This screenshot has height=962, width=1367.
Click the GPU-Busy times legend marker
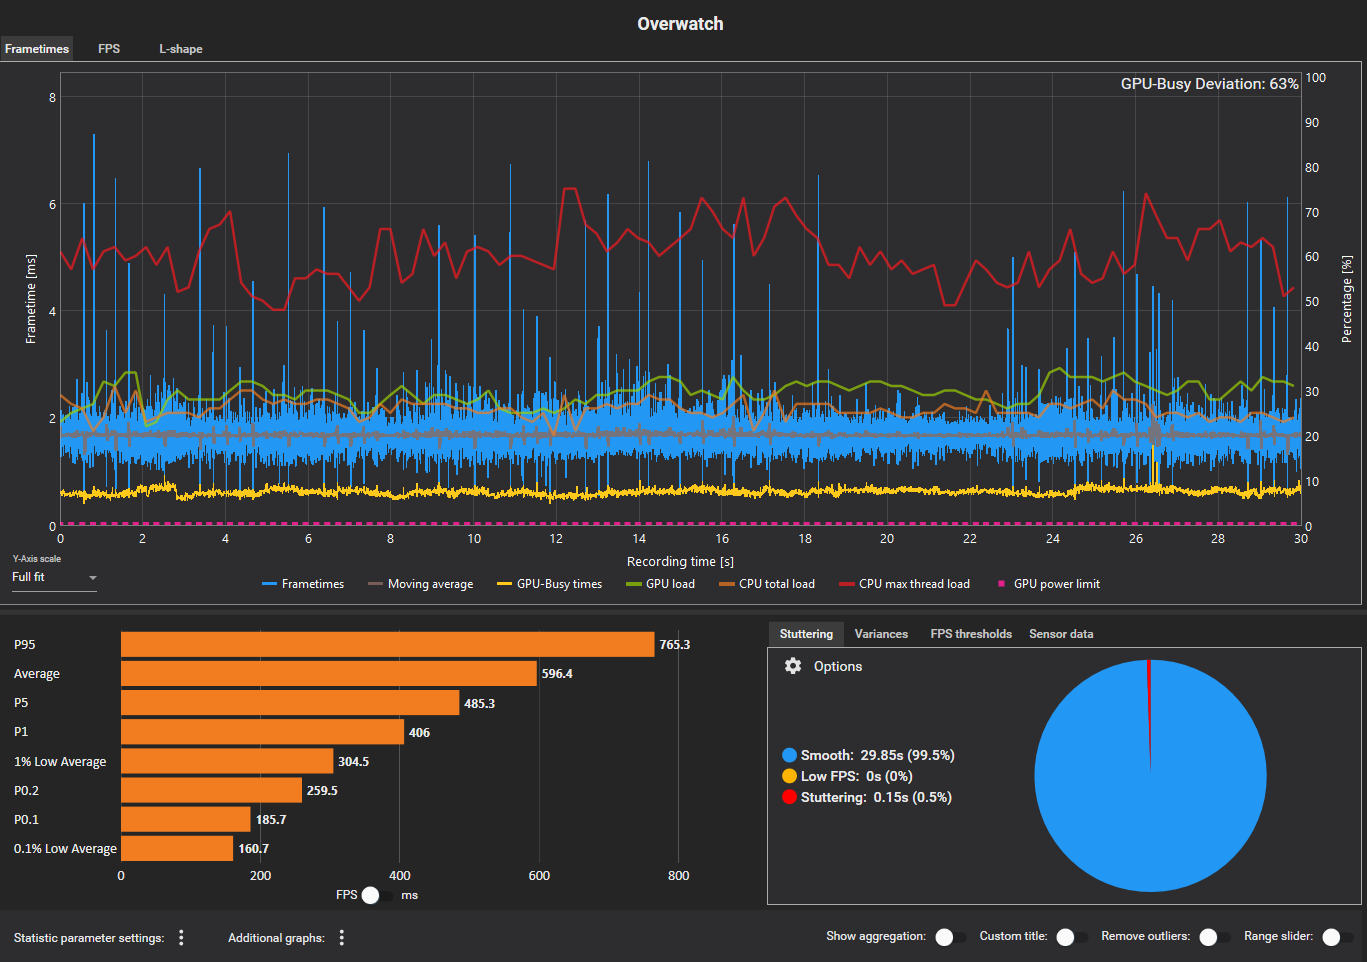[x=504, y=584]
